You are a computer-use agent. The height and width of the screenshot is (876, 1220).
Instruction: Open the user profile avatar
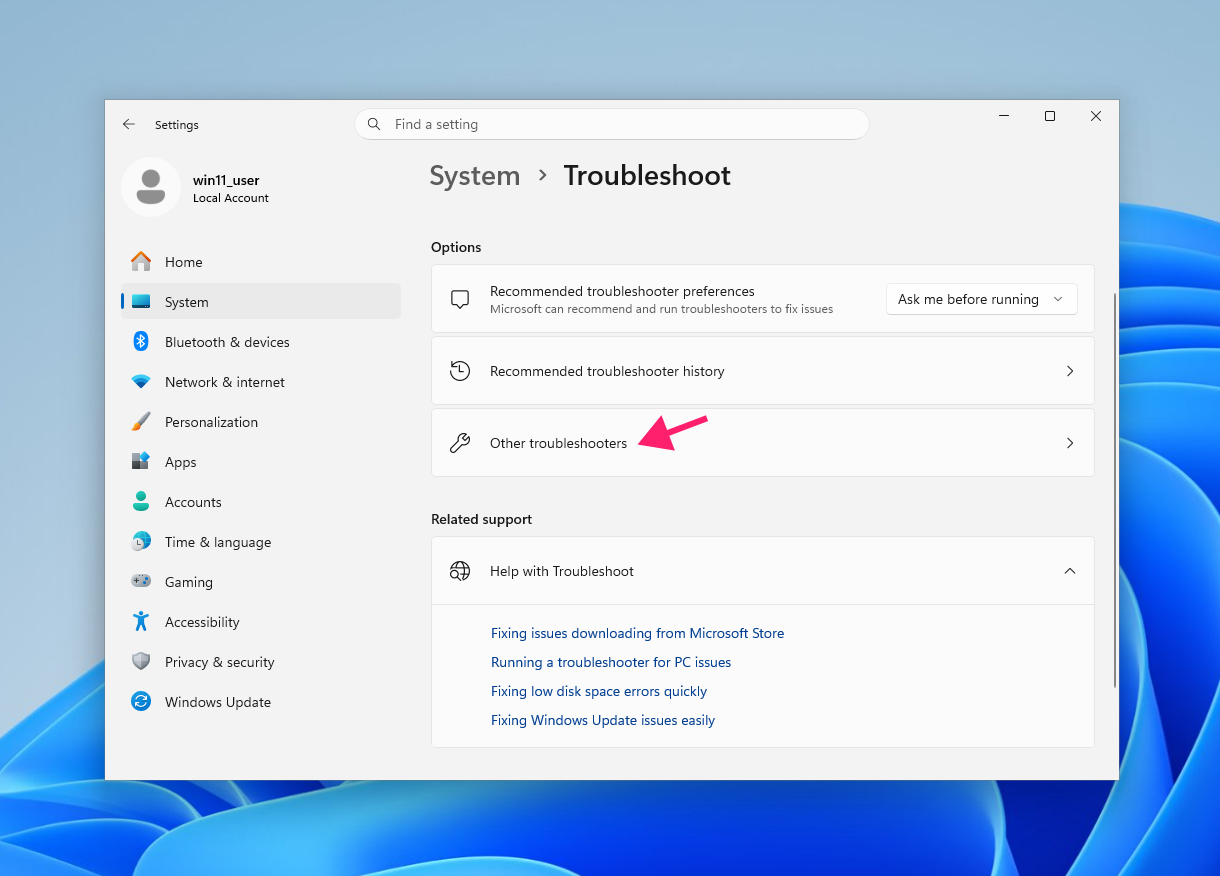151,187
